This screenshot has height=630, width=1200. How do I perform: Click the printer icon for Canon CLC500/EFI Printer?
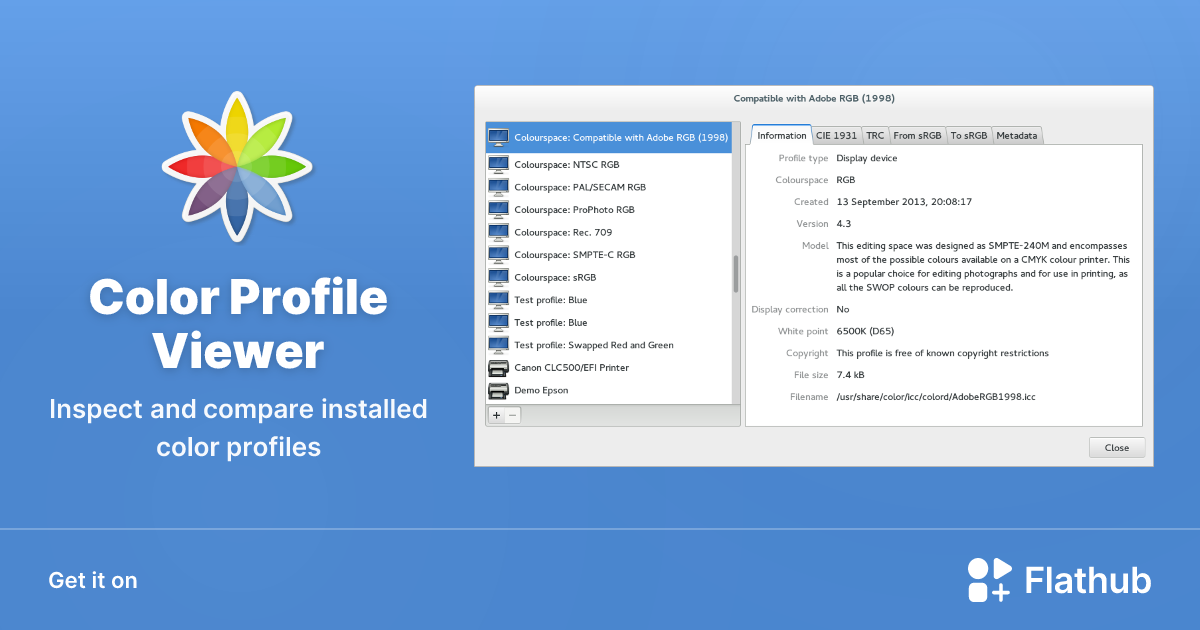point(498,367)
